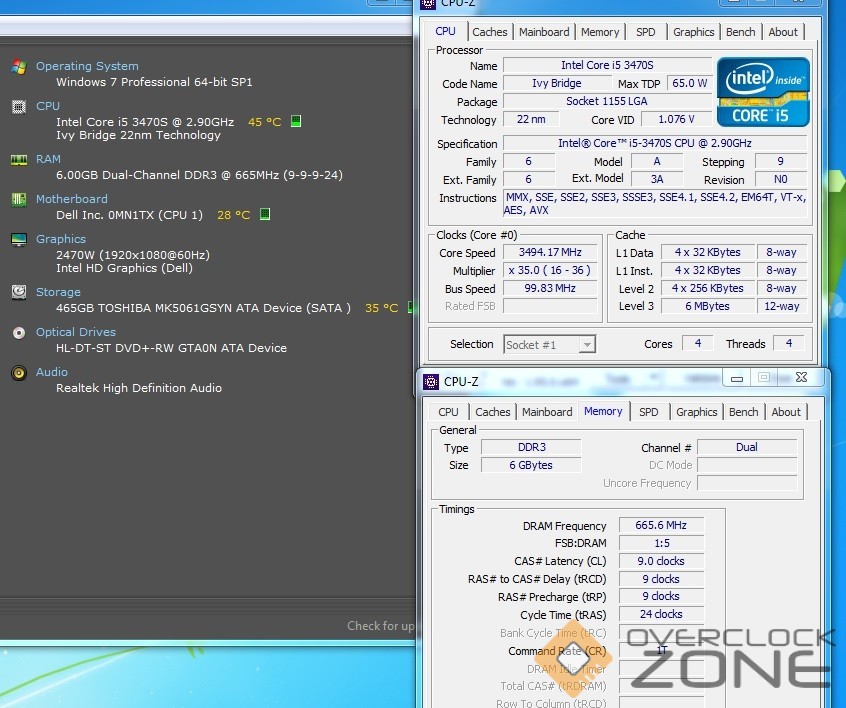Open the RAM section heading in Speccy

tap(49, 159)
